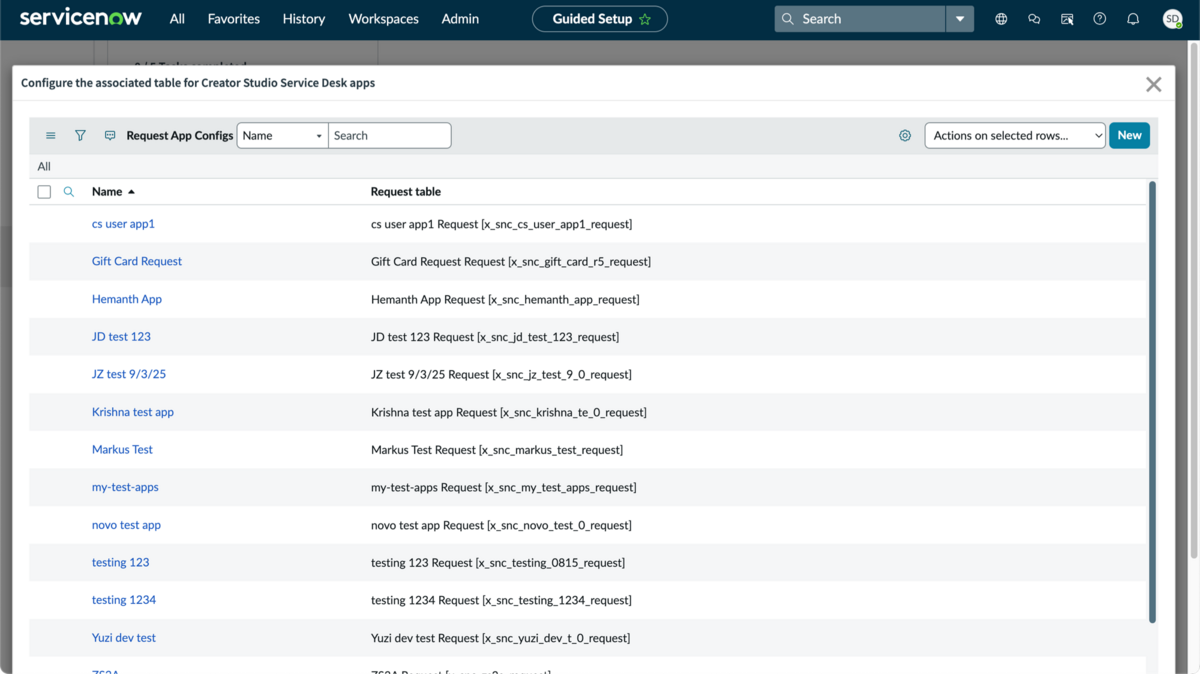This screenshot has height=674, width=1200.
Task: Sort by the Name column header
Action: pyautogui.click(x=107, y=192)
